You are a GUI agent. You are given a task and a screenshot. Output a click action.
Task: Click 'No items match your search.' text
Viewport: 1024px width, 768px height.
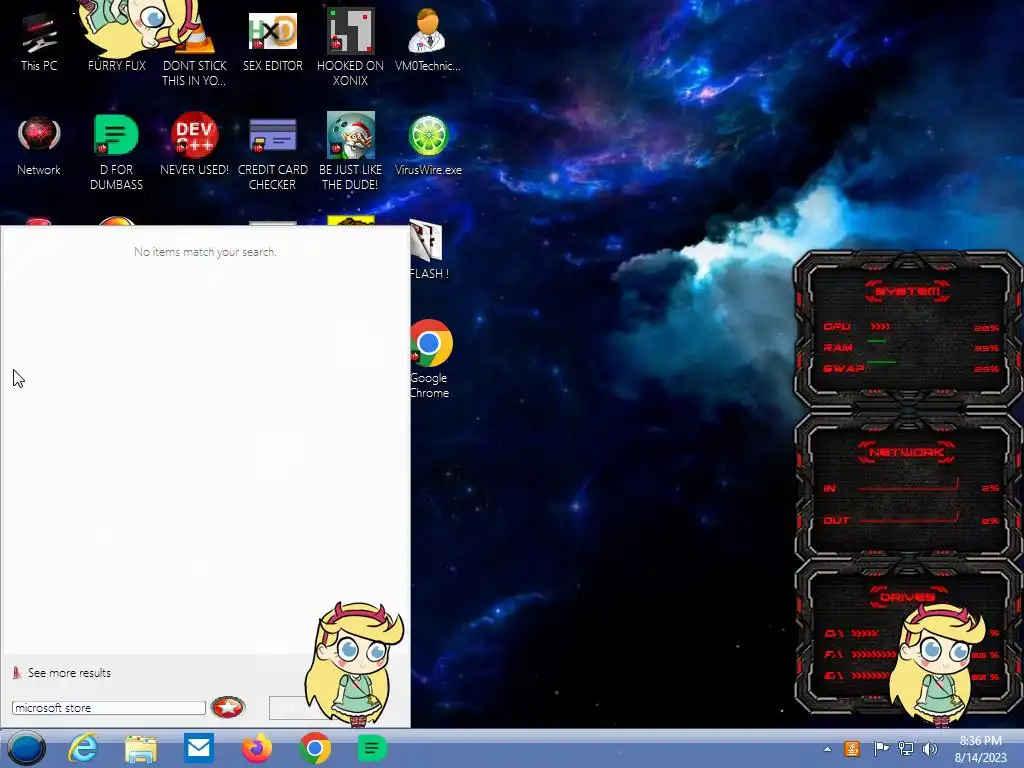205,252
